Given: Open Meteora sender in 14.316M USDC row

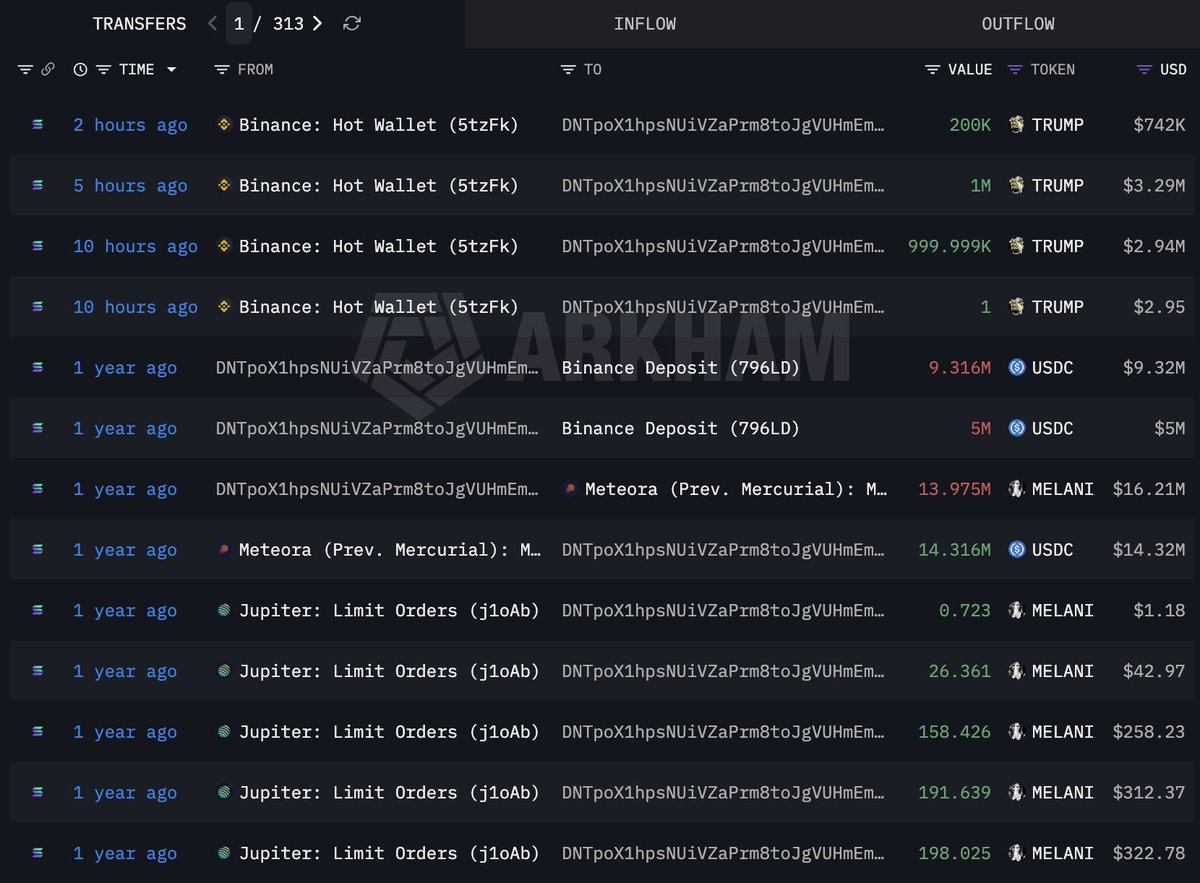Looking at the screenshot, I should click(x=390, y=550).
